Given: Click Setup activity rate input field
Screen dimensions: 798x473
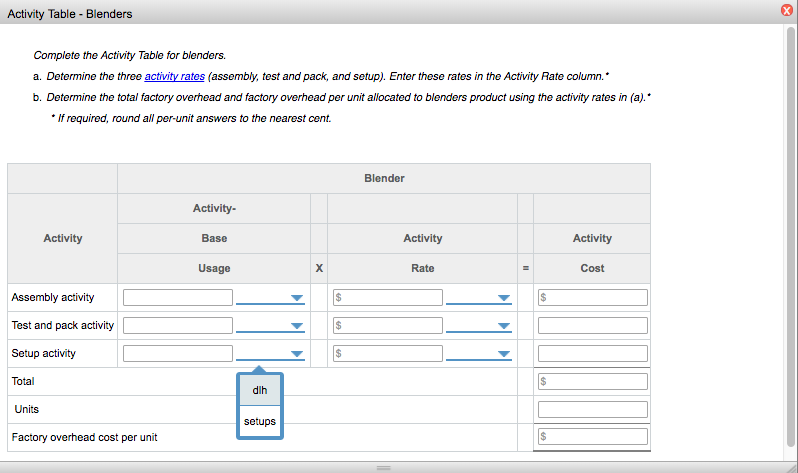Looking at the screenshot, I should click(x=388, y=353).
